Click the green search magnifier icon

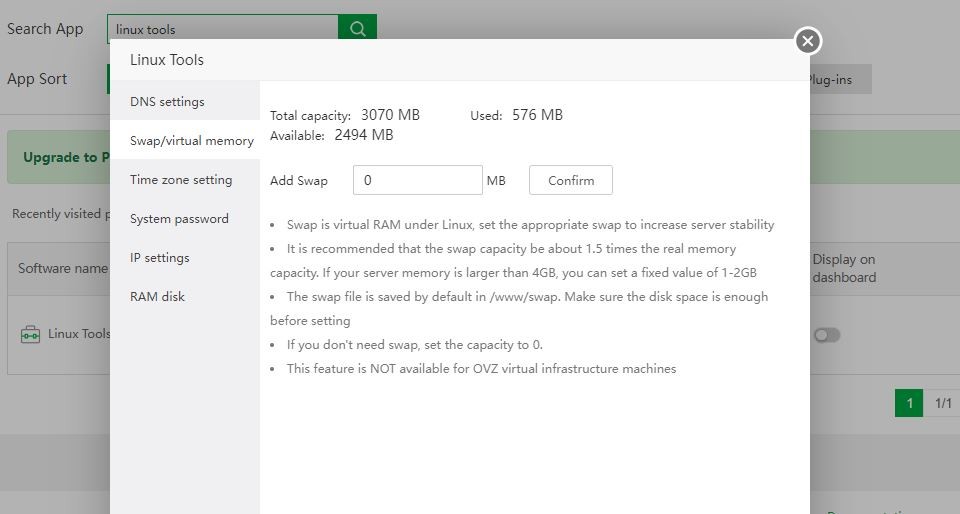pos(357,29)
